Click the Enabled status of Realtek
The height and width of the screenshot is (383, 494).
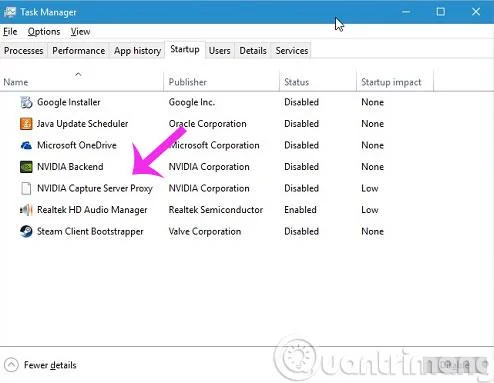point(300,210)
